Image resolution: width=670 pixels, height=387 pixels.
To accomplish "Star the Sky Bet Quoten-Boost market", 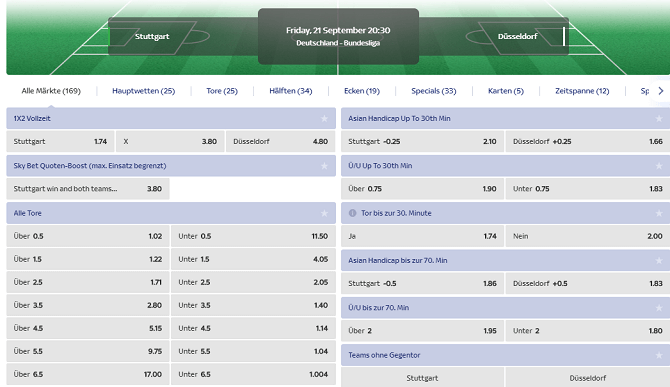I will click(x=324, y=166).
